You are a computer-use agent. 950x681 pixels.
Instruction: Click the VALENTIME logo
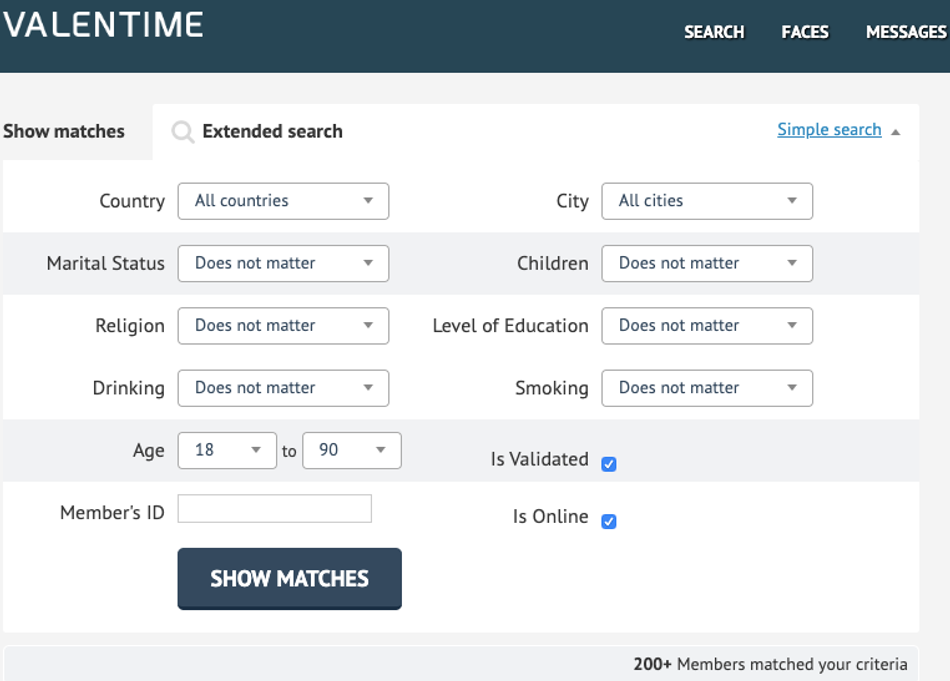pyautogui.click(x=104, y=25)
